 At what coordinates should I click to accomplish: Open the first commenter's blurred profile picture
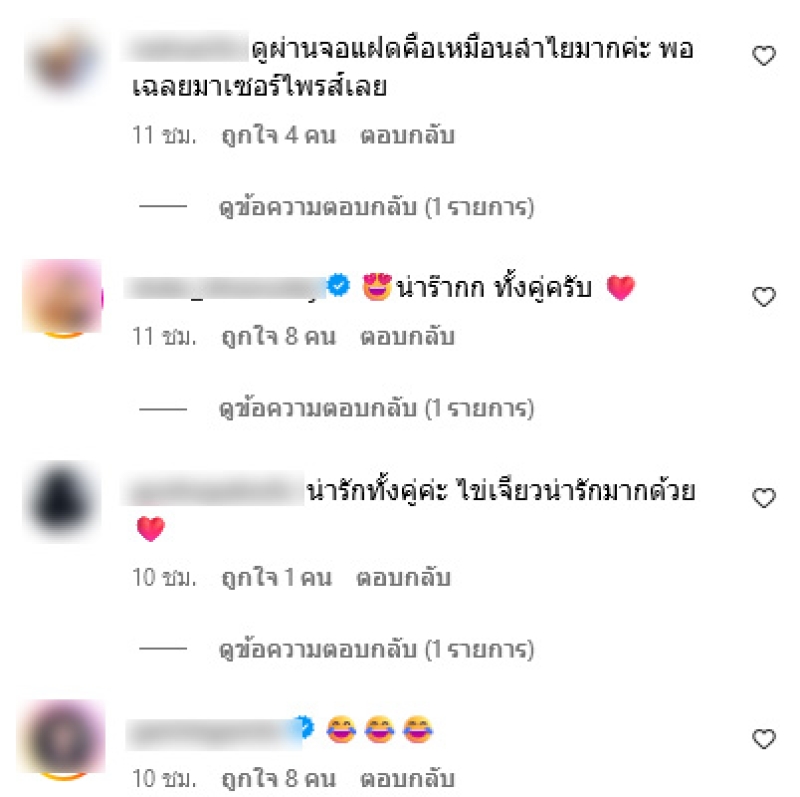pyautogui.click(x=63, y=60)
